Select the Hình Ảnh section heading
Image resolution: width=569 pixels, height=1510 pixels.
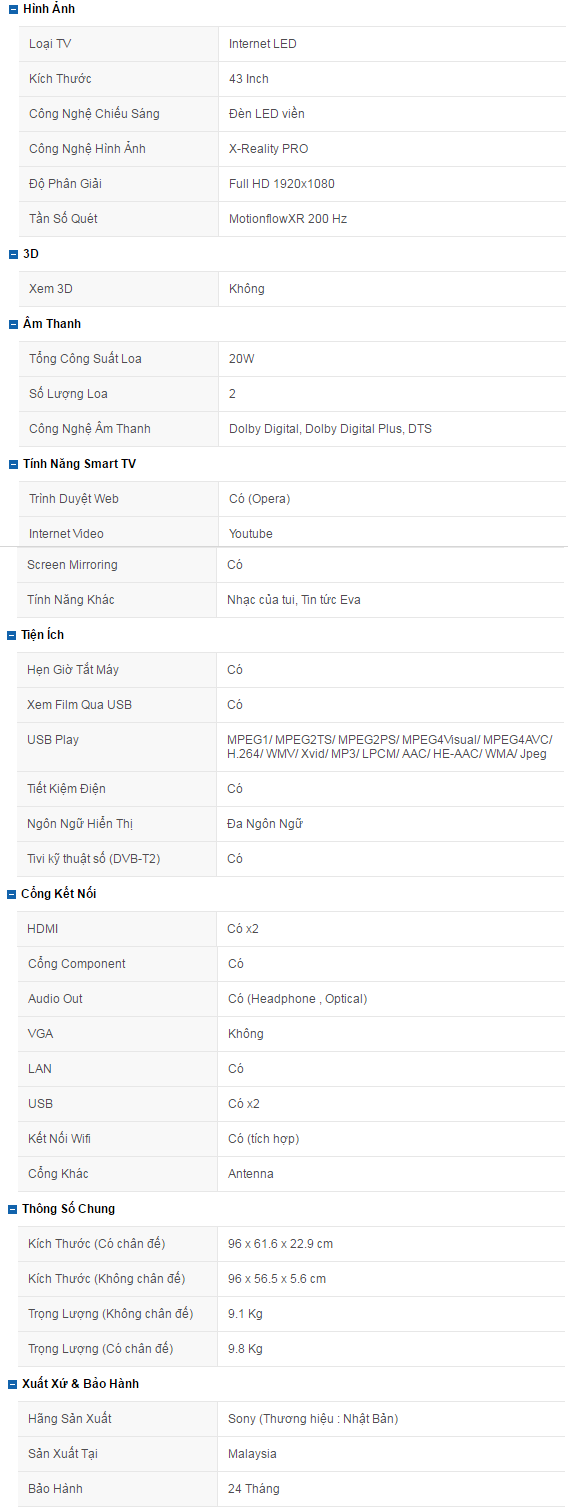click(49, 9)
